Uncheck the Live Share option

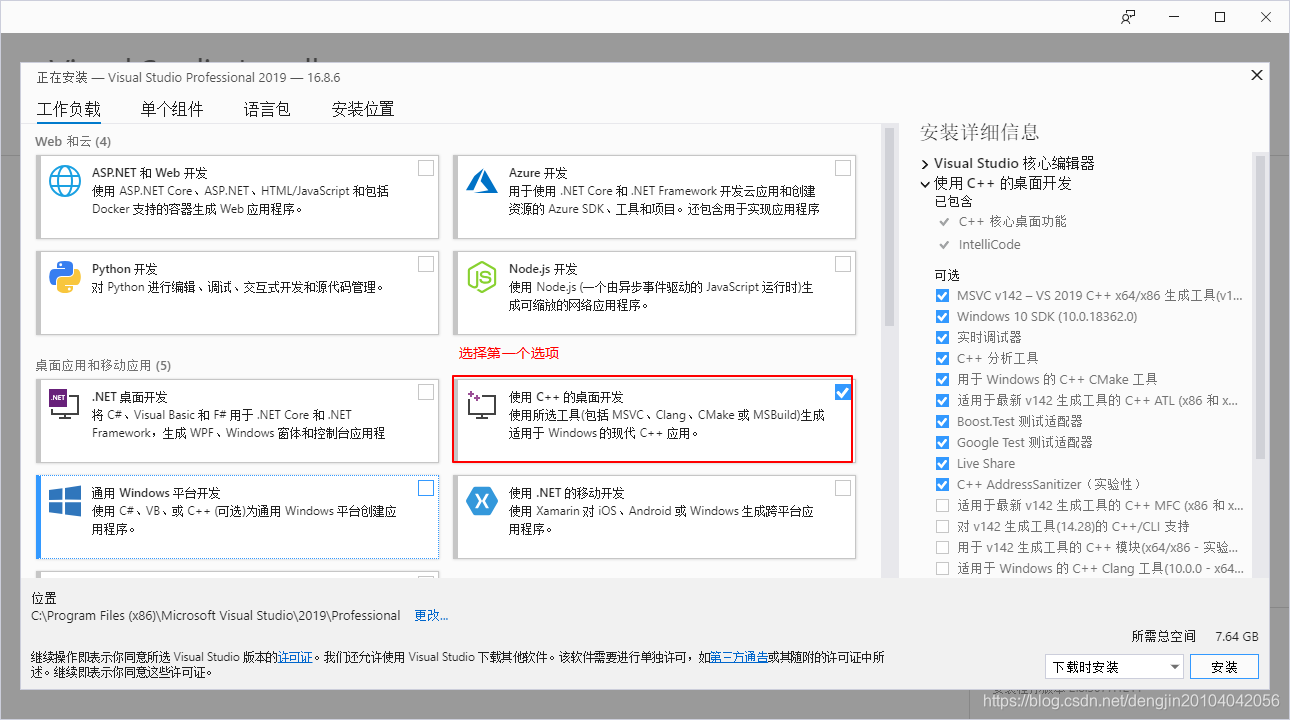[942, 463]
